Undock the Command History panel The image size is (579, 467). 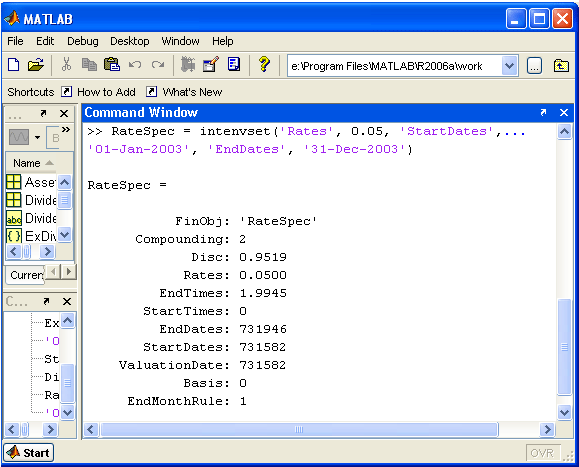click(46, 301)
